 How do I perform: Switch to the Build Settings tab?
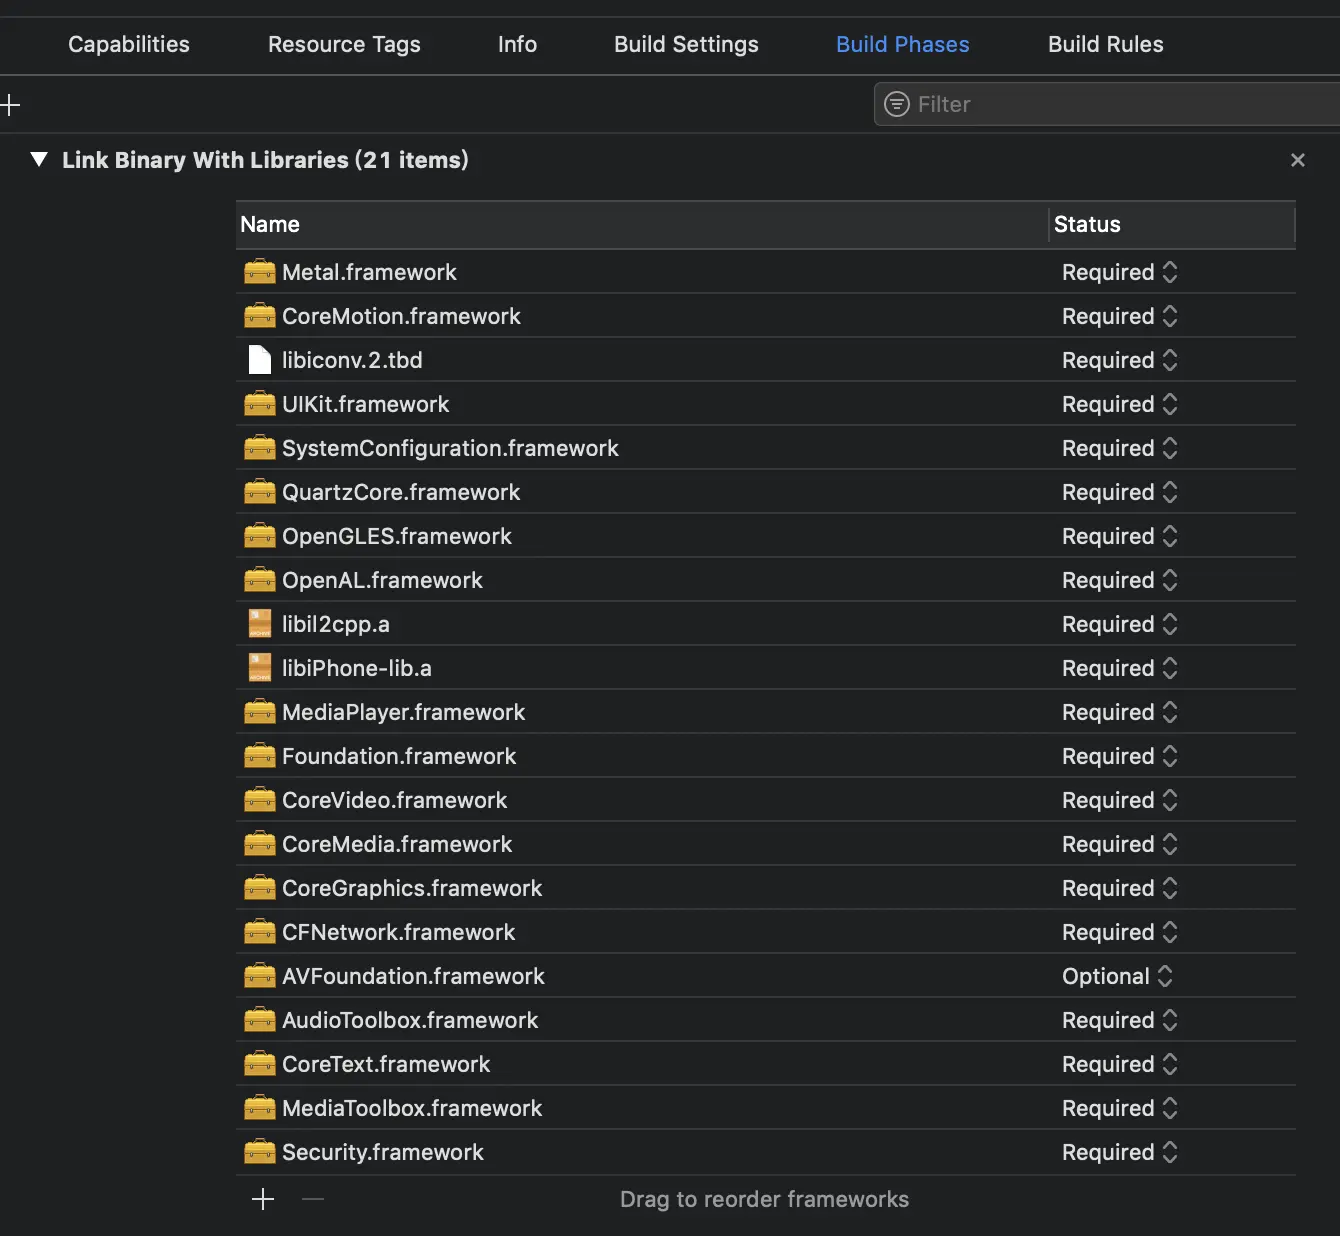(x=686, y=44)
